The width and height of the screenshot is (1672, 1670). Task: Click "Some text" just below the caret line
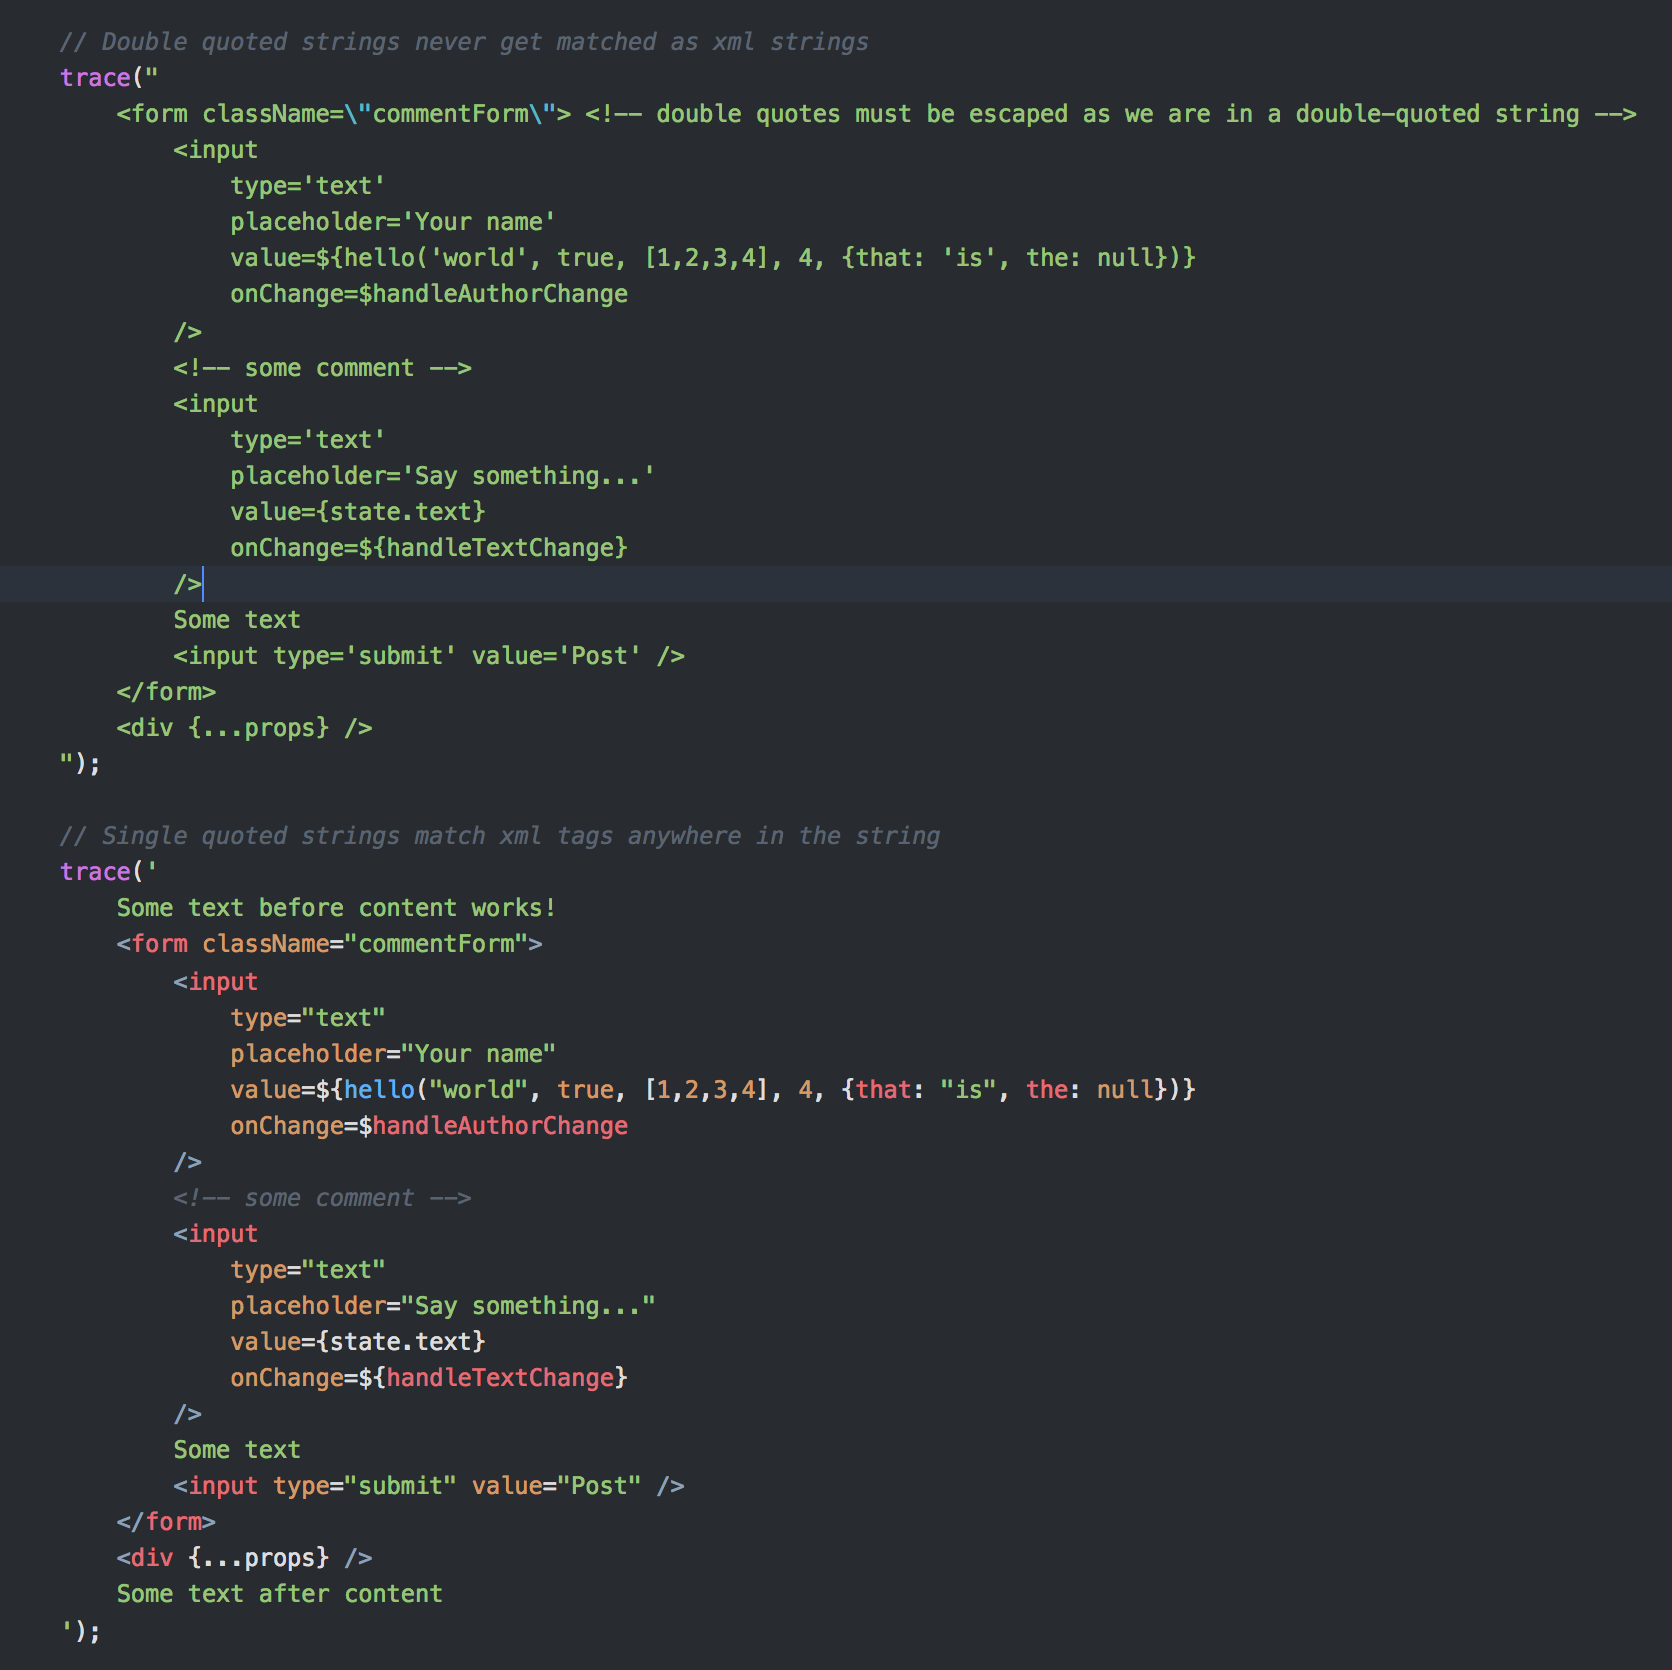click(237, 620)
